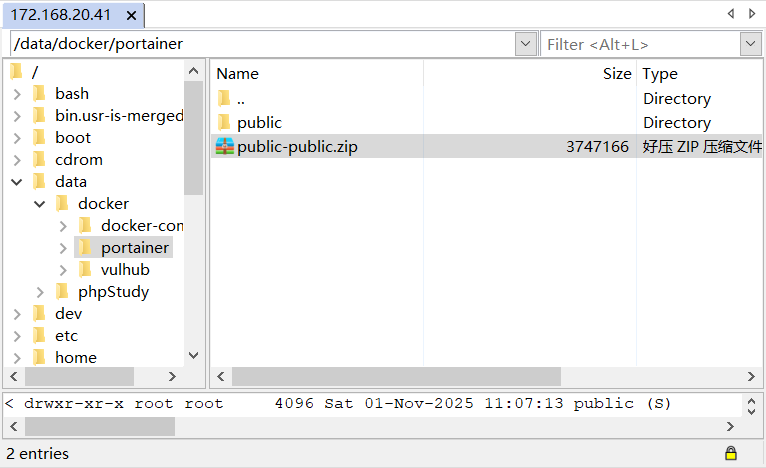The height and width of the screenshot is (468, 766).
Task: Click the root folder icon in tree
Action: (x=16, y=72)
